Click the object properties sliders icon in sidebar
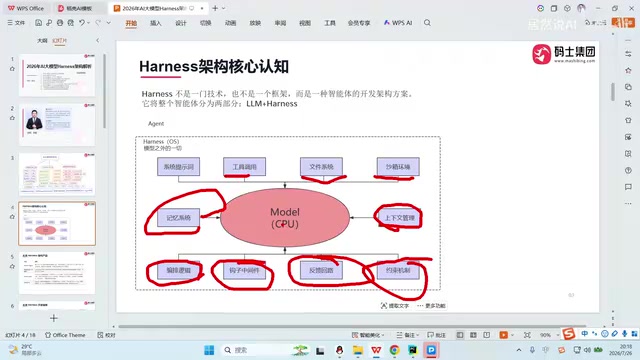The image size is (640, 360). coord(628,53)
